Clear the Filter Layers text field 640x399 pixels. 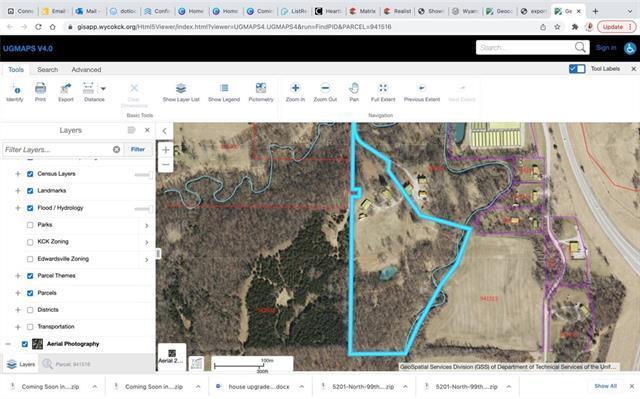coord(116,149)
